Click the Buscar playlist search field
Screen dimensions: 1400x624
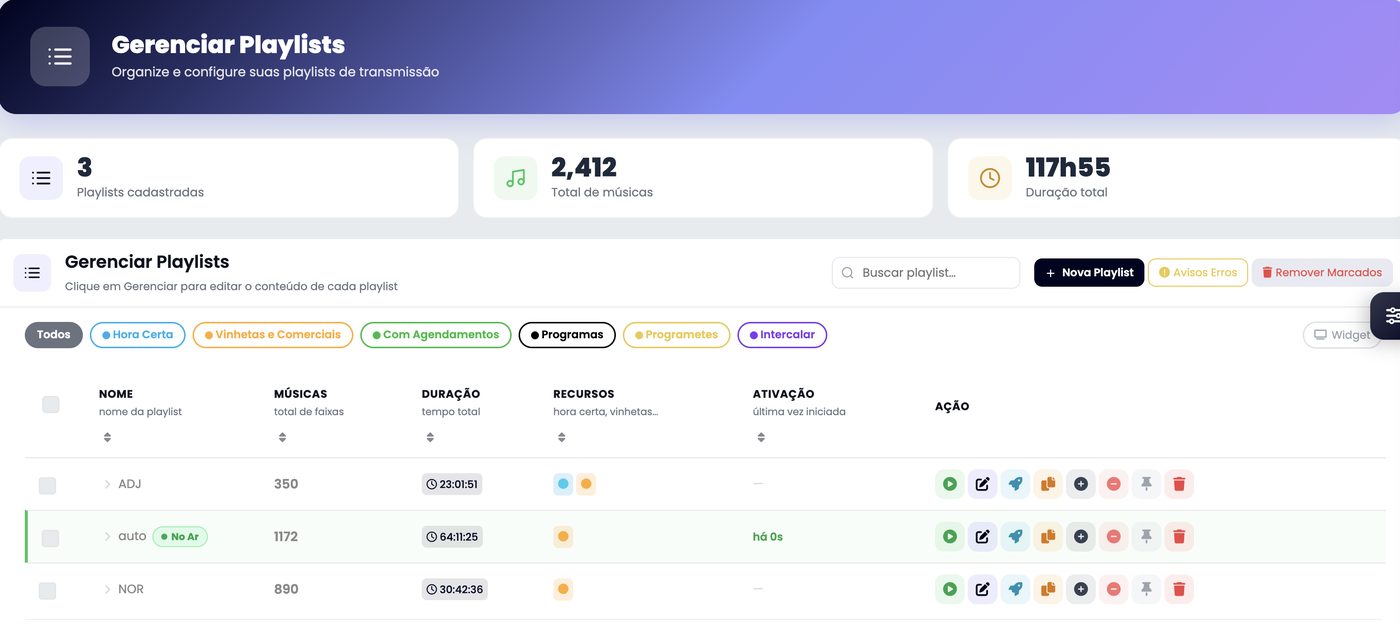pyautogui.click(x=926, y=272)
